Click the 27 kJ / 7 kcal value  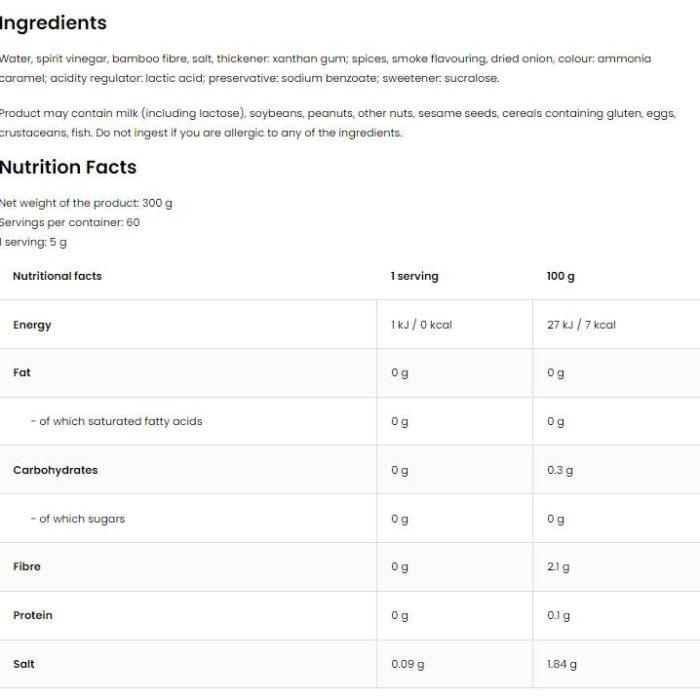[x=581, y=325]
